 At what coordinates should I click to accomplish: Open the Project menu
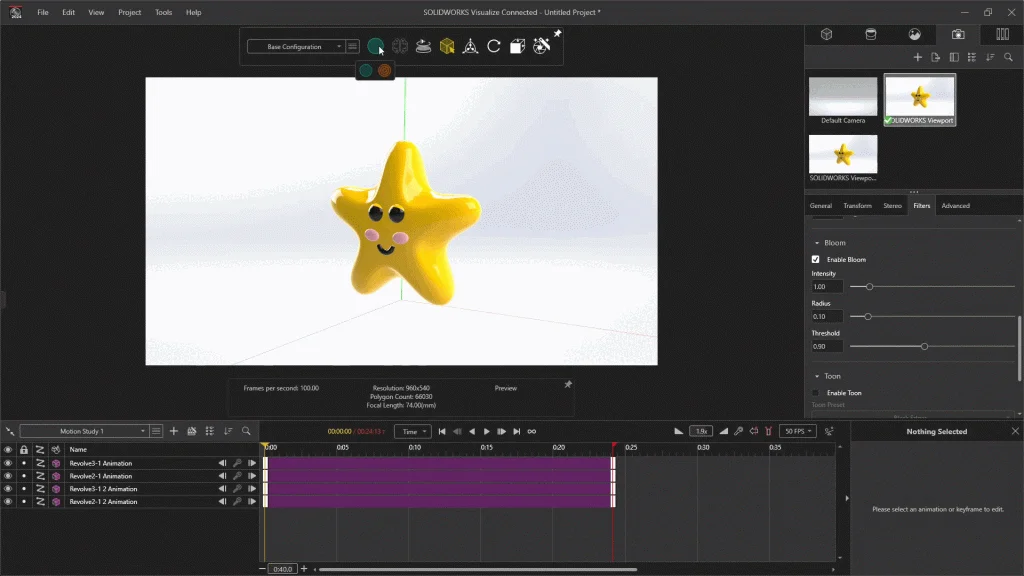(x=129, y=12)
